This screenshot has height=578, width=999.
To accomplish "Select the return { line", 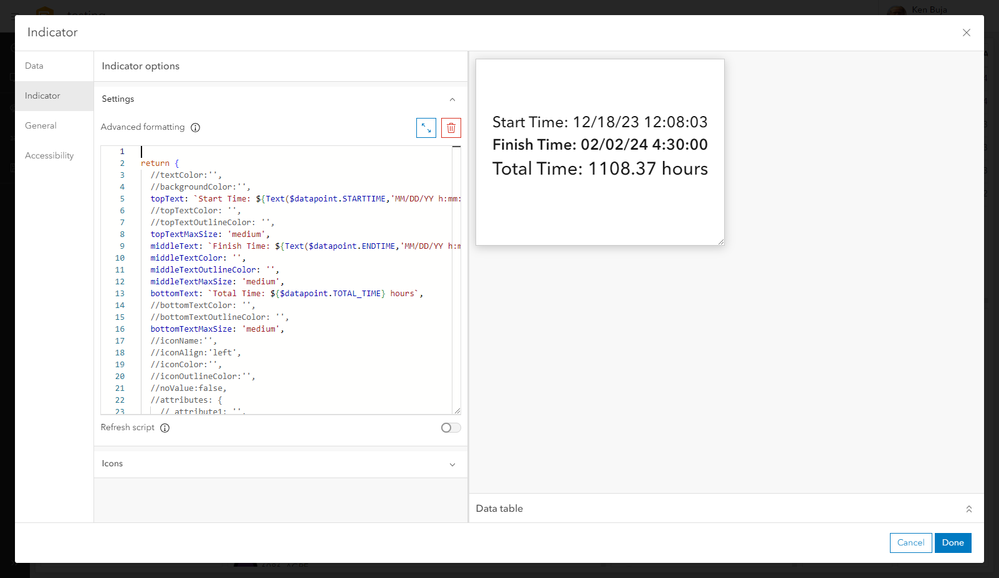I will [x=160, y=163].
